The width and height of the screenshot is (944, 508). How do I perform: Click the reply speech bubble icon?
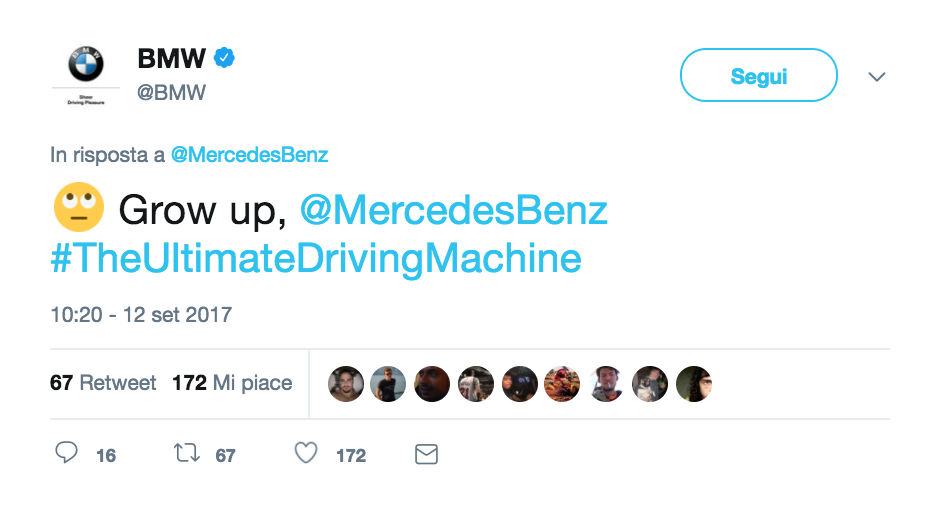(67, 454)
